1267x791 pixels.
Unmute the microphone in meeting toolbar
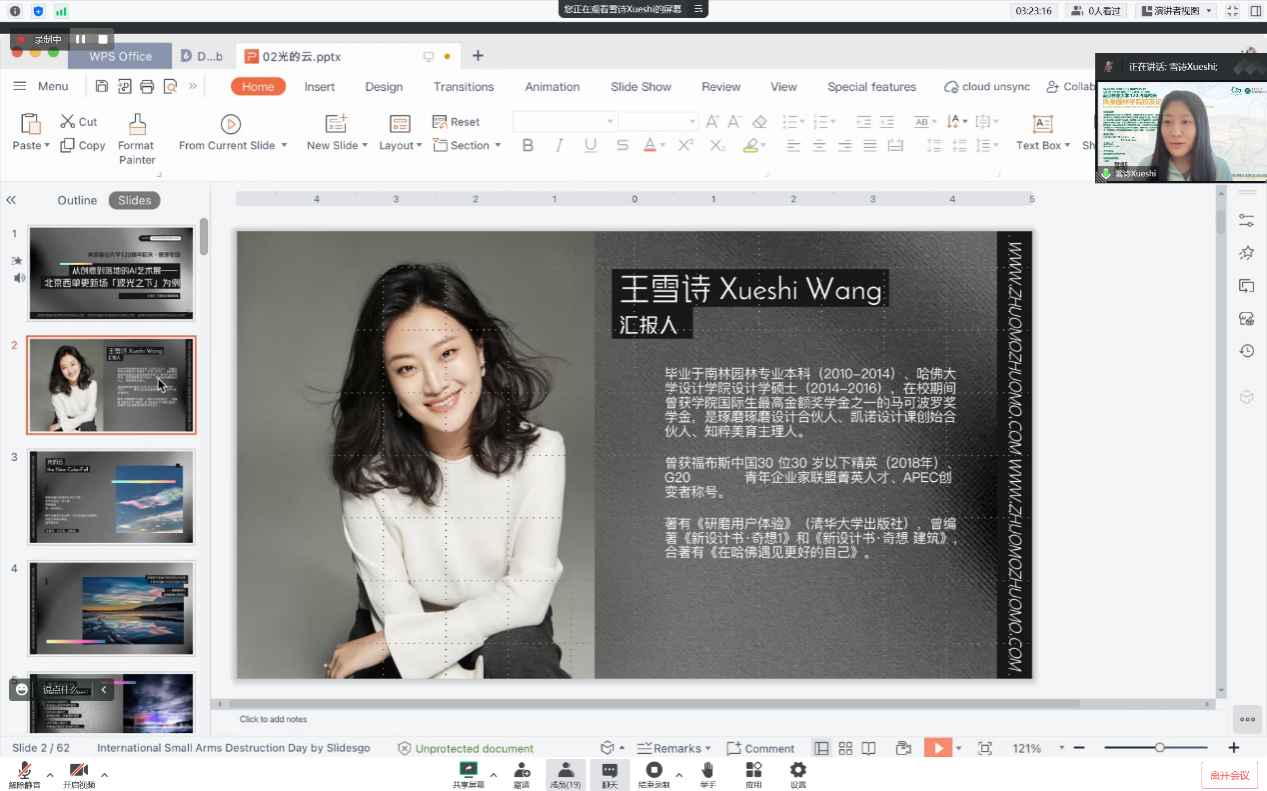(25, 771)
